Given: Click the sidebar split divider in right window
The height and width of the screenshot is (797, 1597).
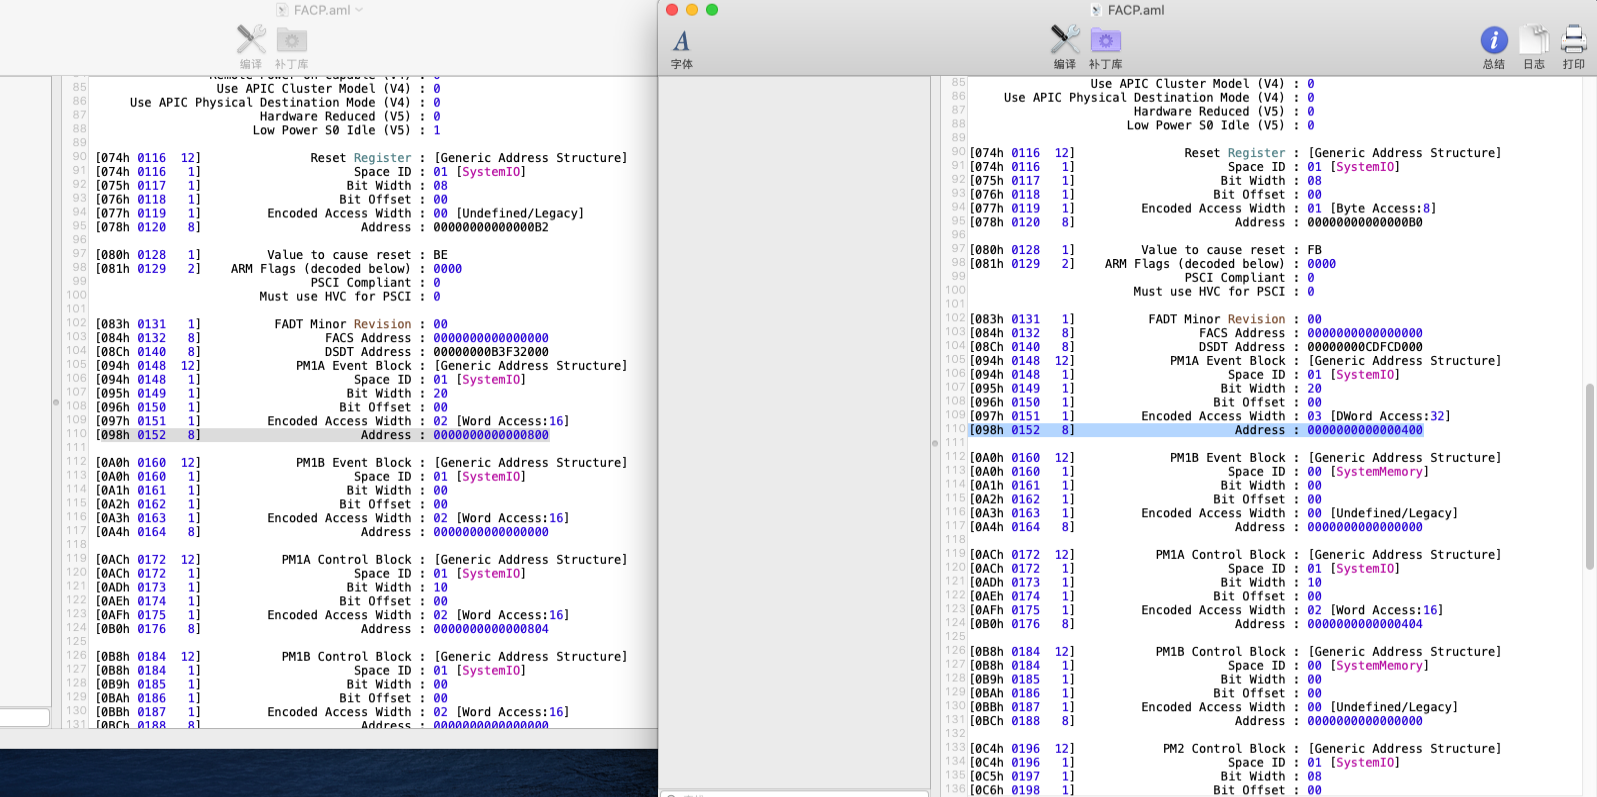Looking at the screenshot, I should pyautogui.click(x=935, y=442).
